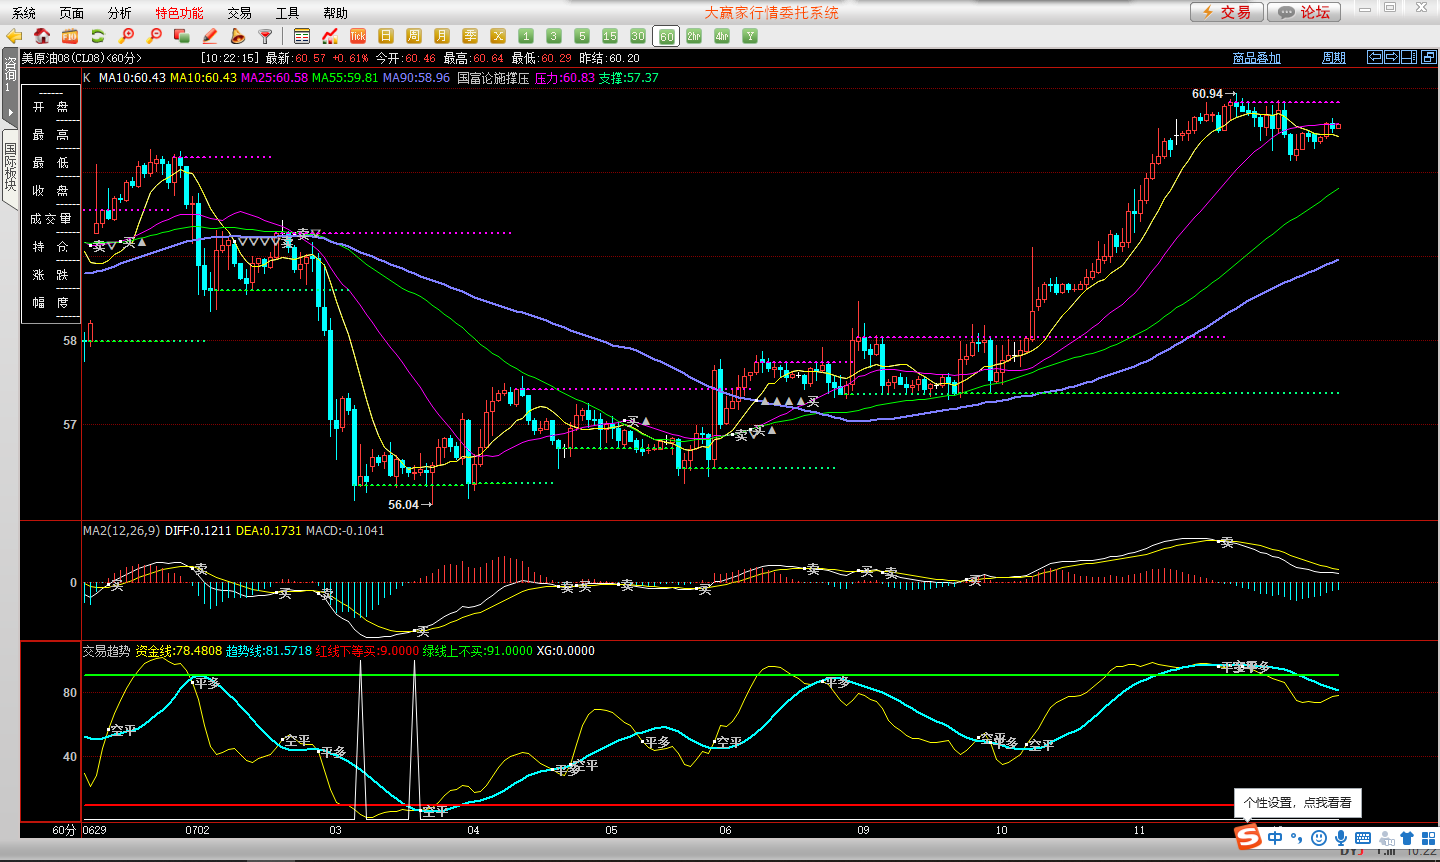
Task: Click the quote list table icon
Action: click(x=302, y=36)
